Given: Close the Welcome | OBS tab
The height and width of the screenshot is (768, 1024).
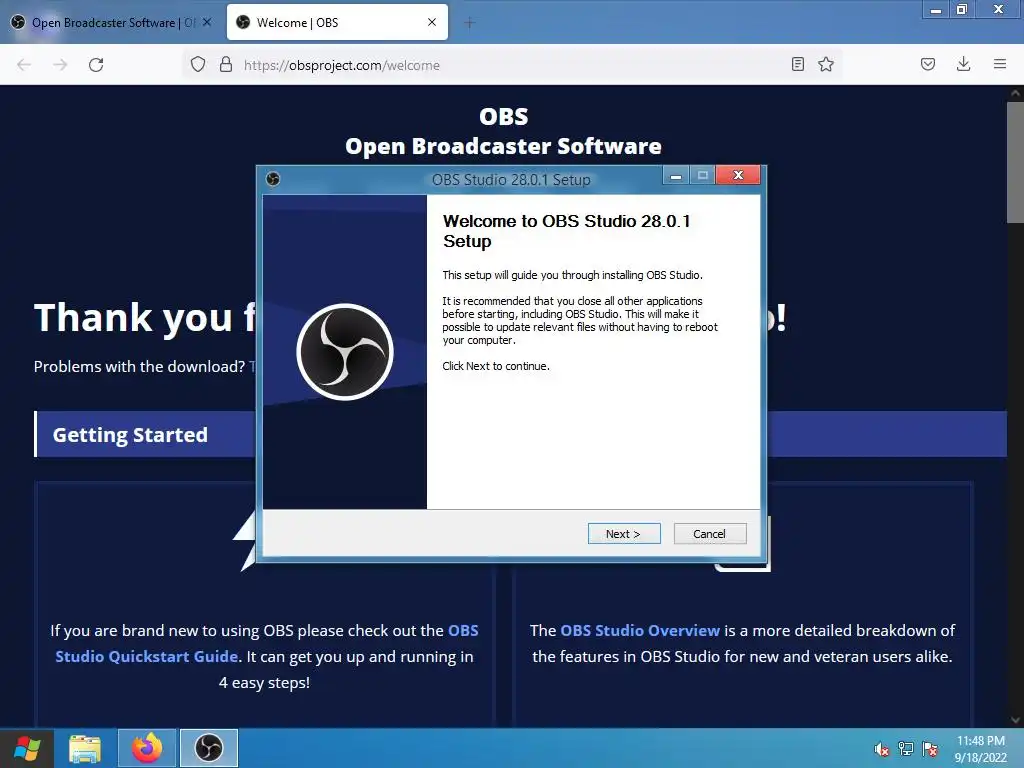Looking at the screenshot, I should [x=432, y=22].
